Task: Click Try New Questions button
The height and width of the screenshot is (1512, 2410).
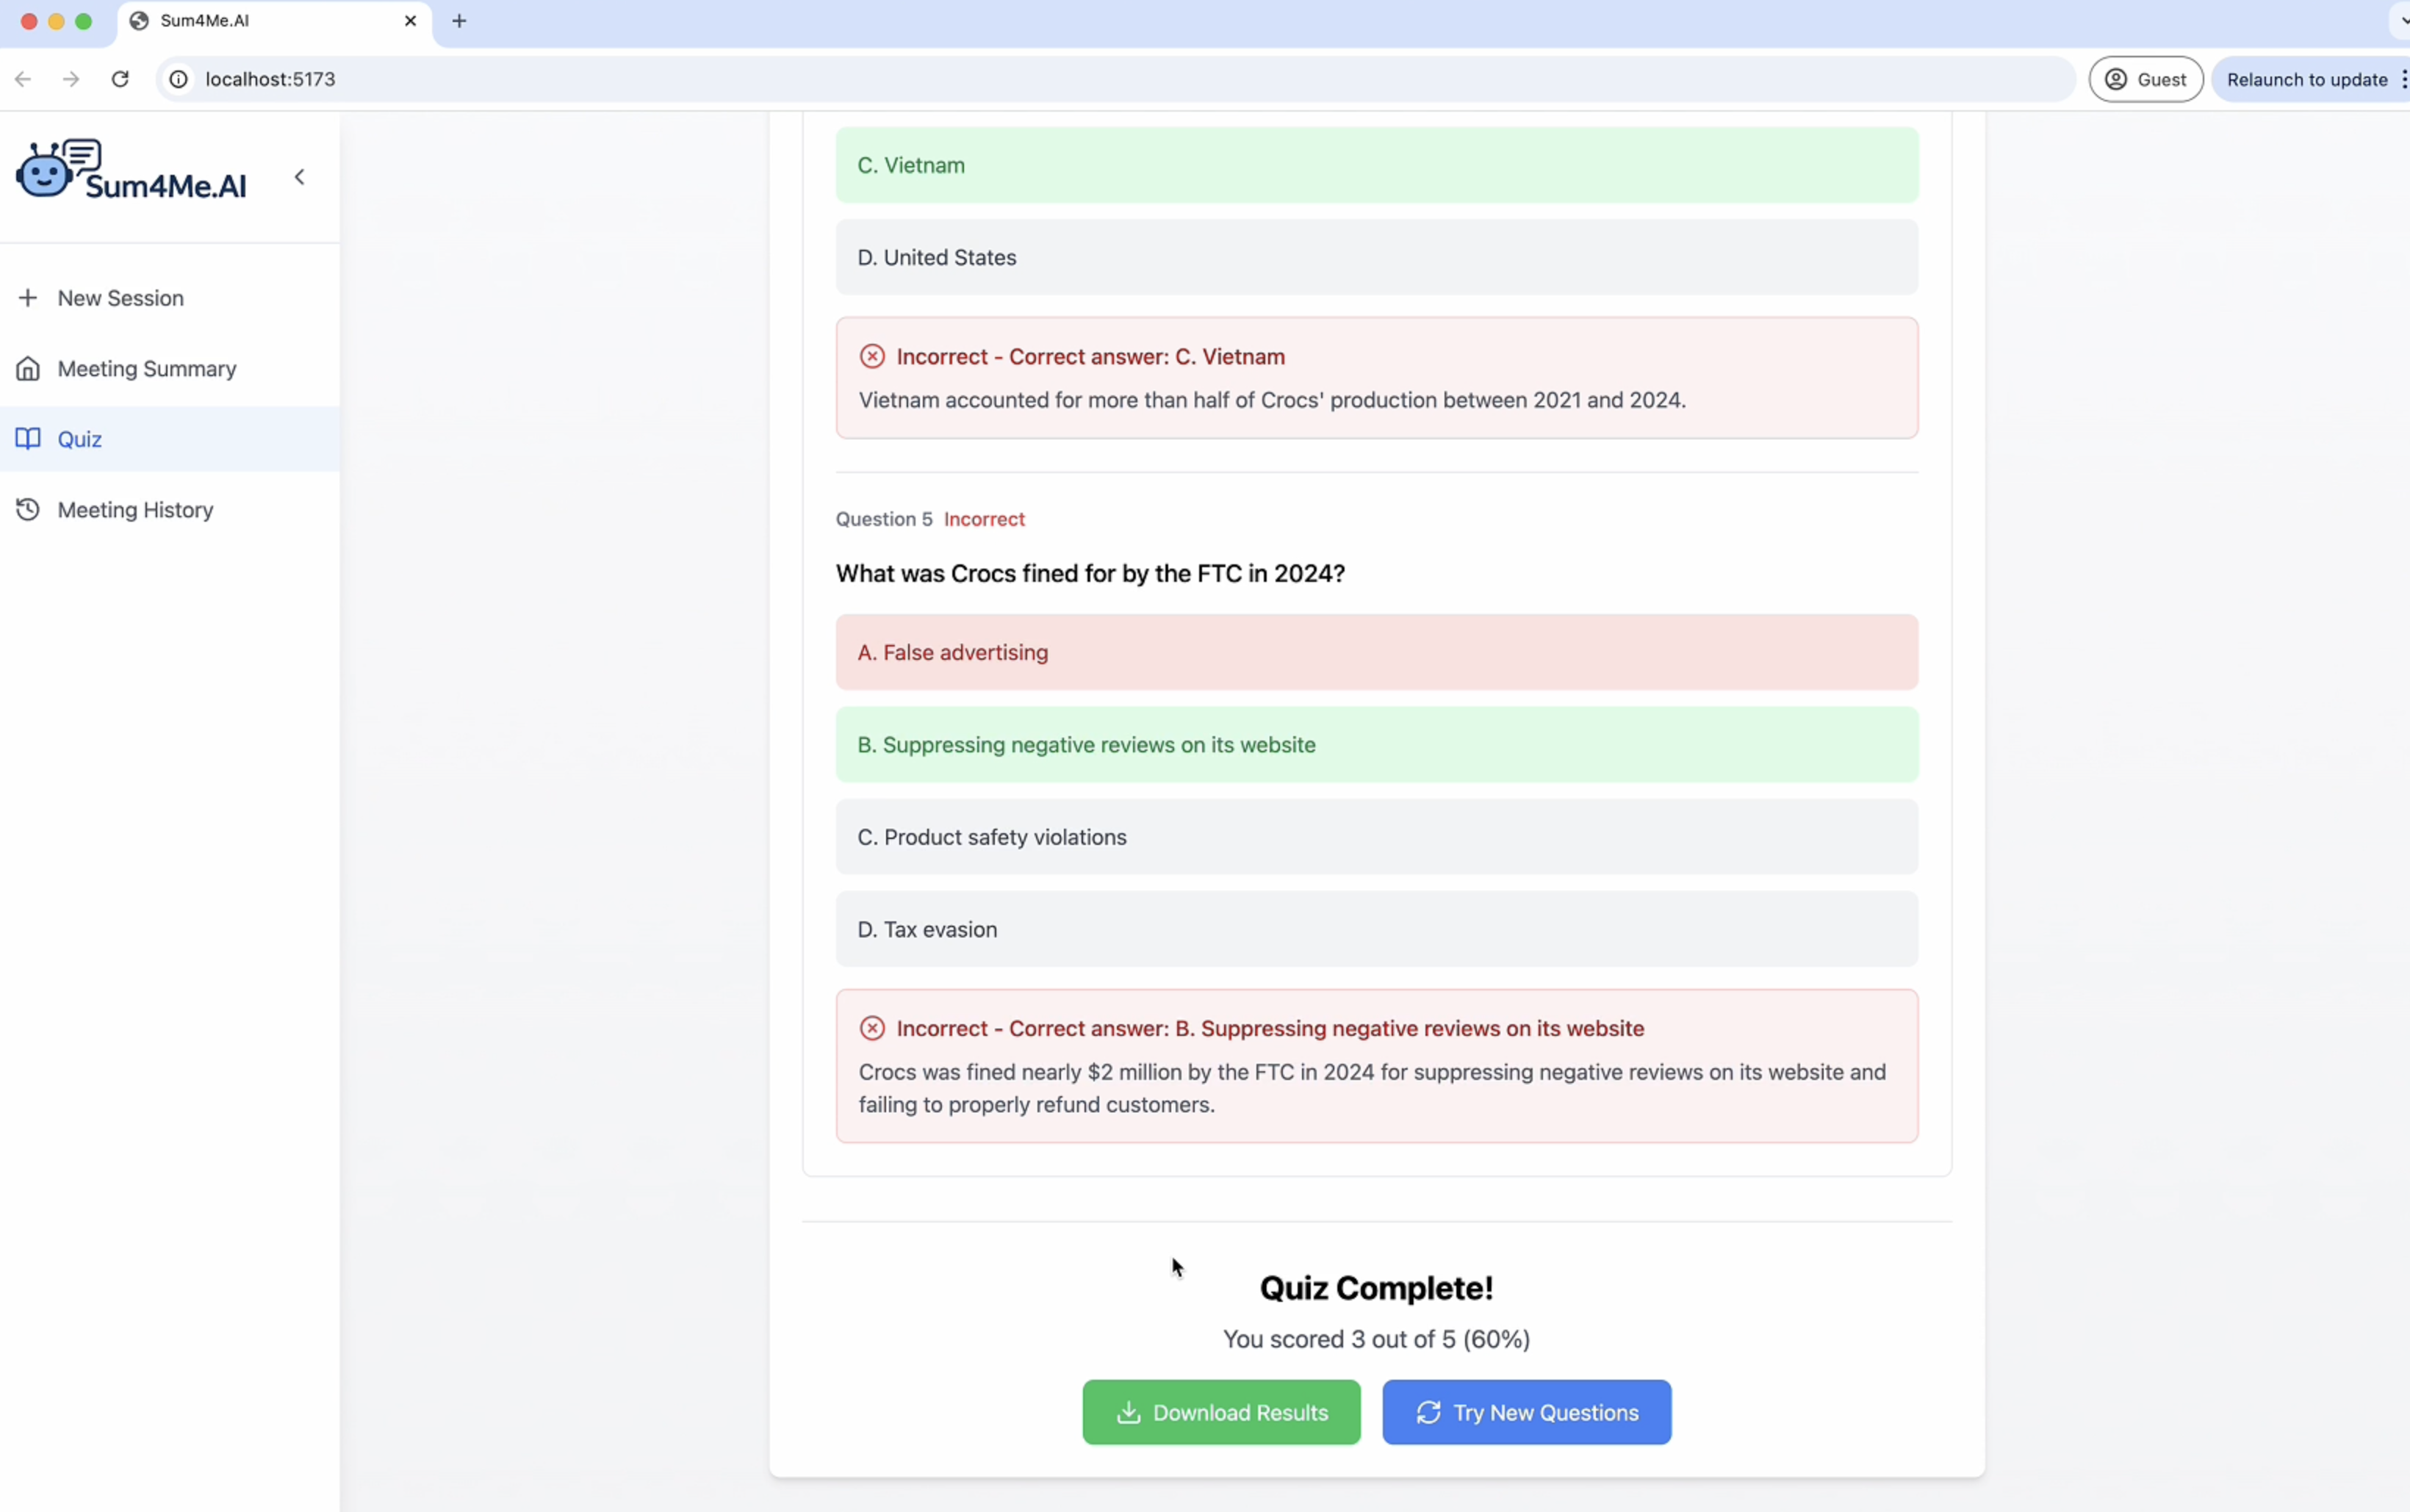Action: [1526, 1412]
